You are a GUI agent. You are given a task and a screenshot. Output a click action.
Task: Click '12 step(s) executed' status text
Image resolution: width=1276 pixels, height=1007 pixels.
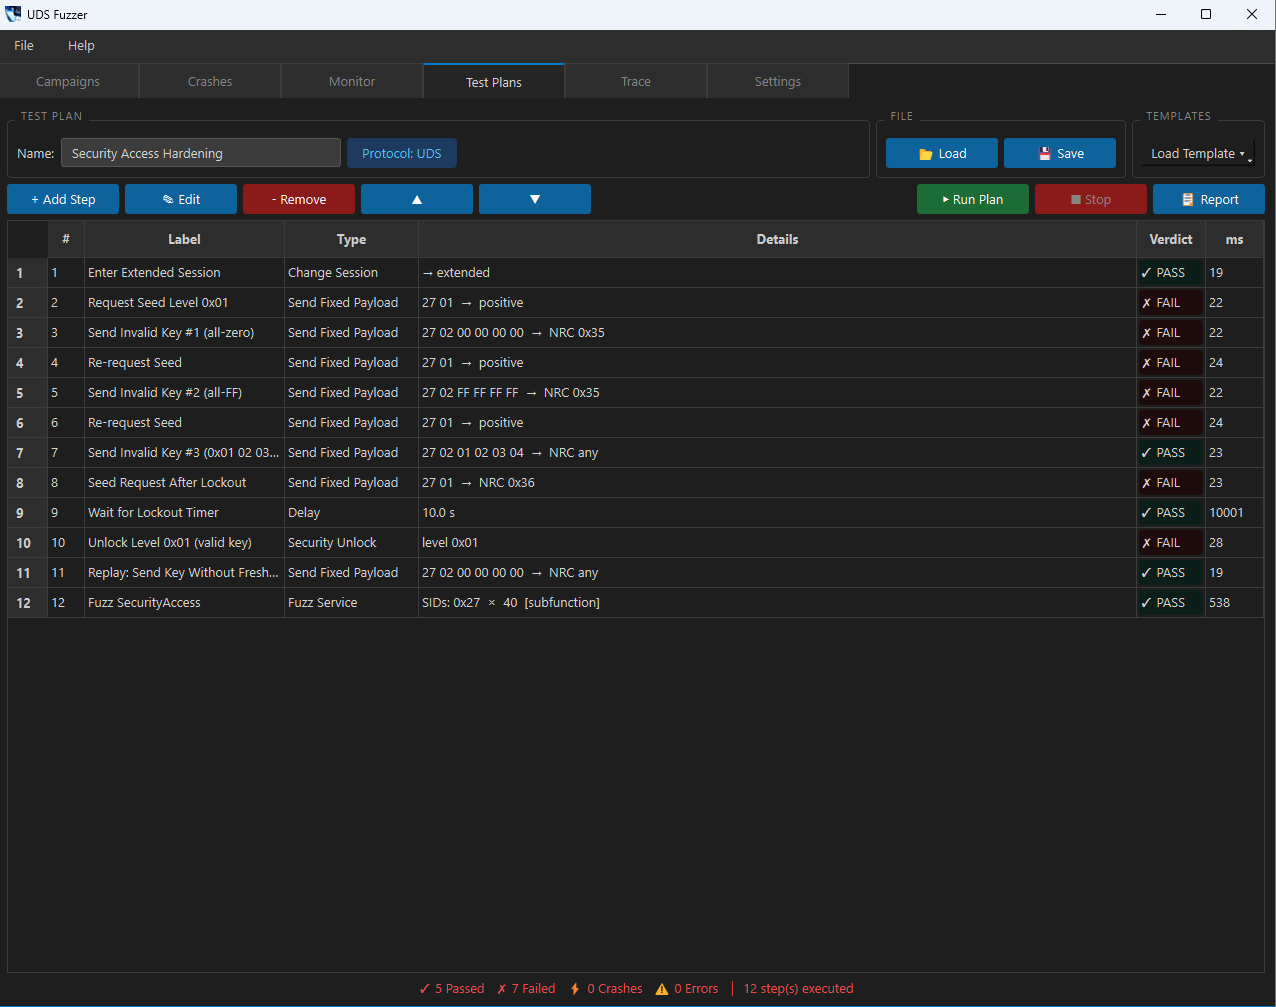[798, 988]
